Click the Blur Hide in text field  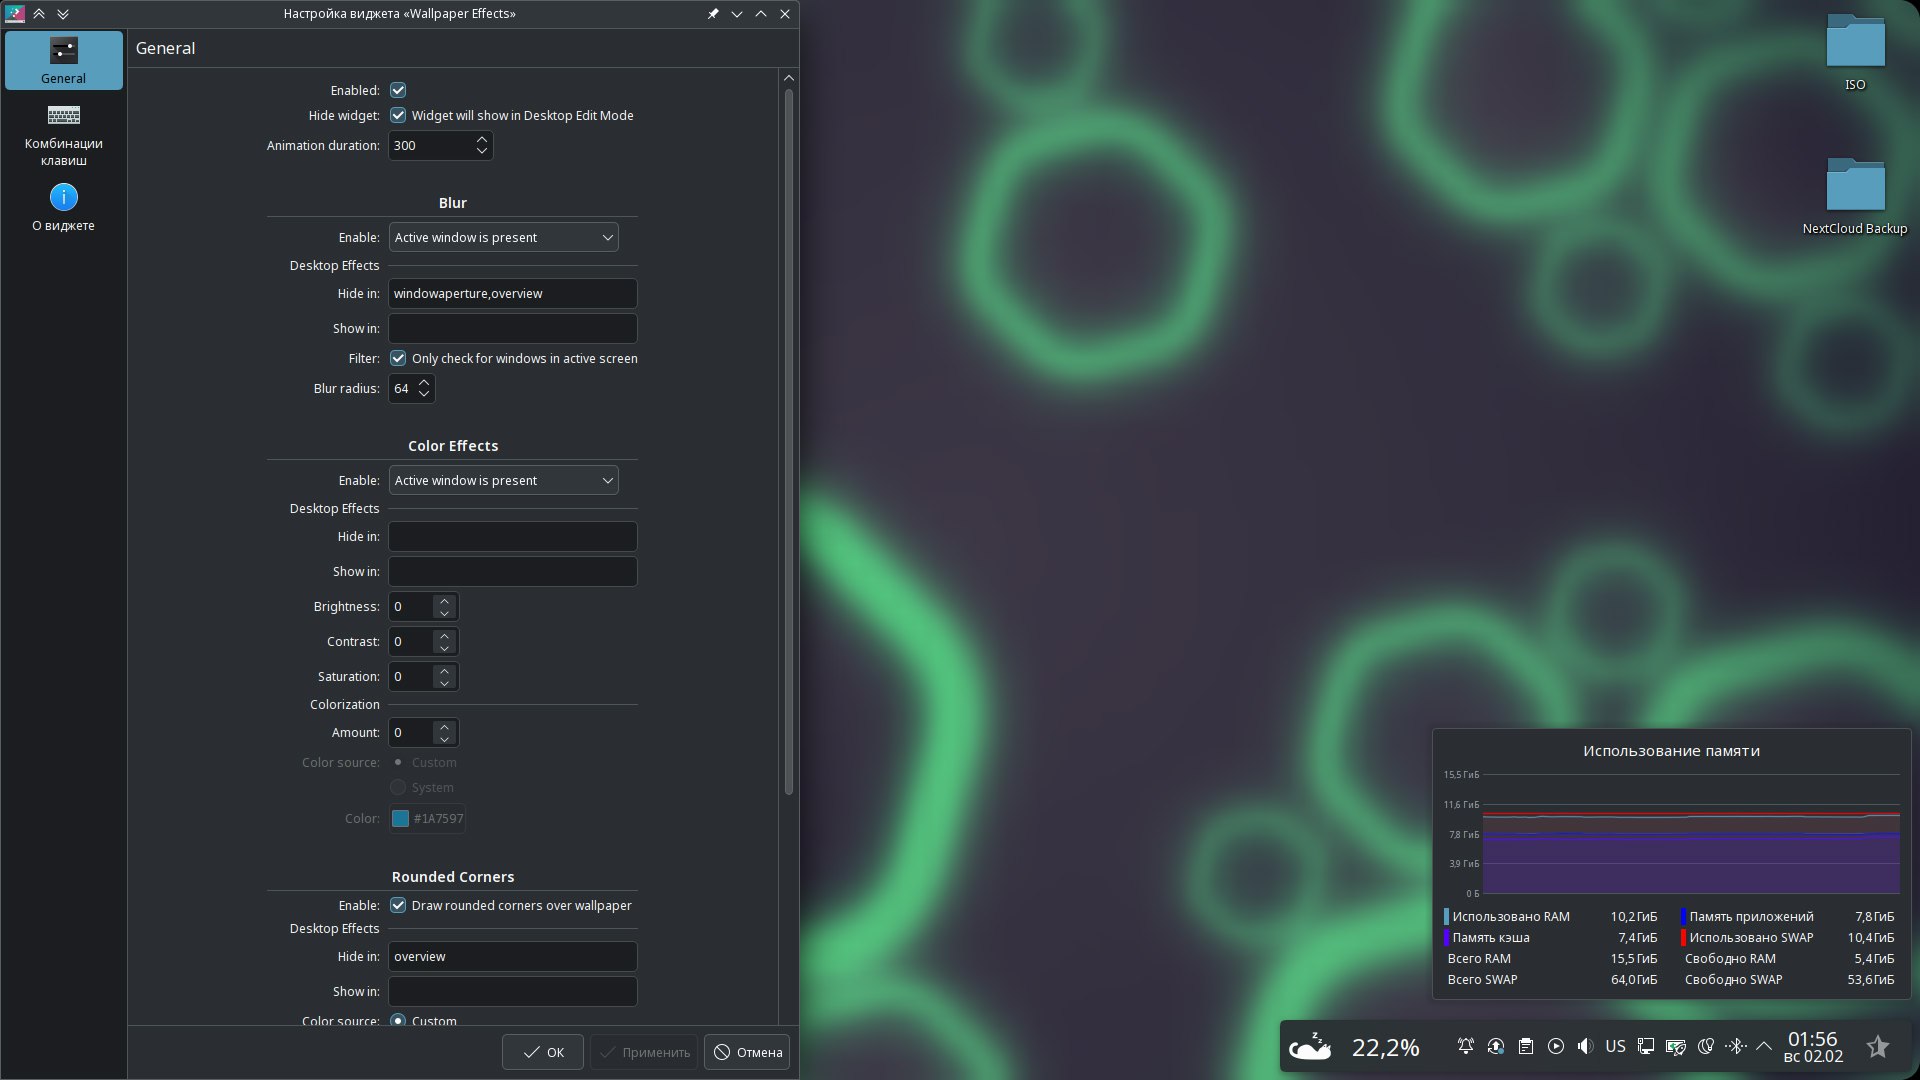pyautogui.click(x=512, y=293)
